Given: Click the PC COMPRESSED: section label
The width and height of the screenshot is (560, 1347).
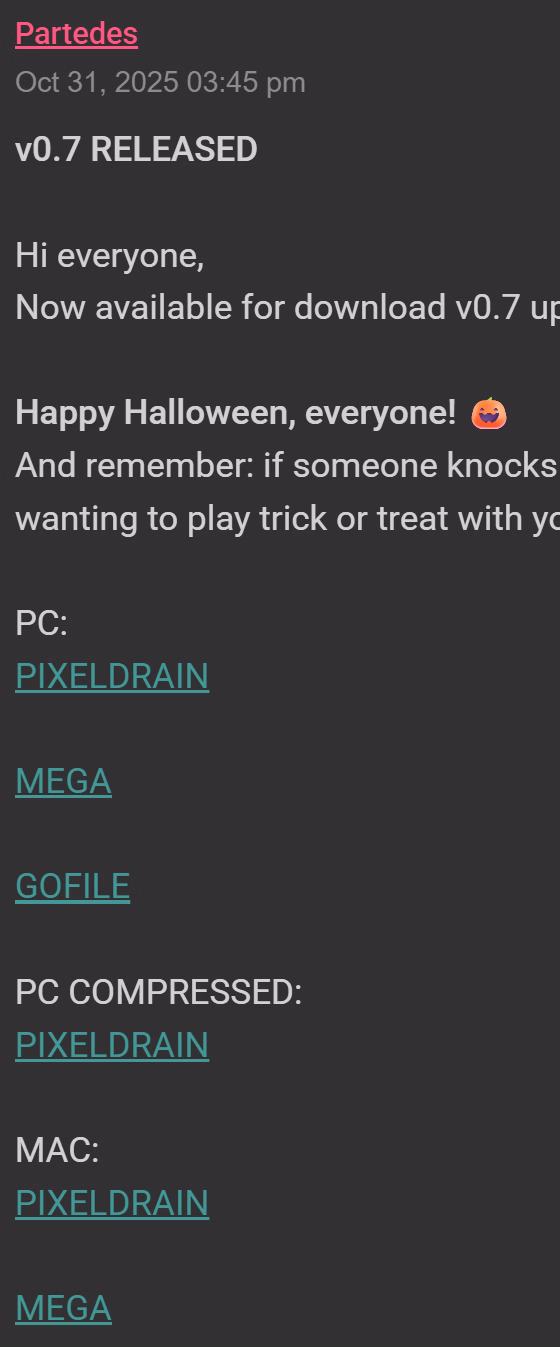Looking at the screenshot, I should click(x=158, y=992).
